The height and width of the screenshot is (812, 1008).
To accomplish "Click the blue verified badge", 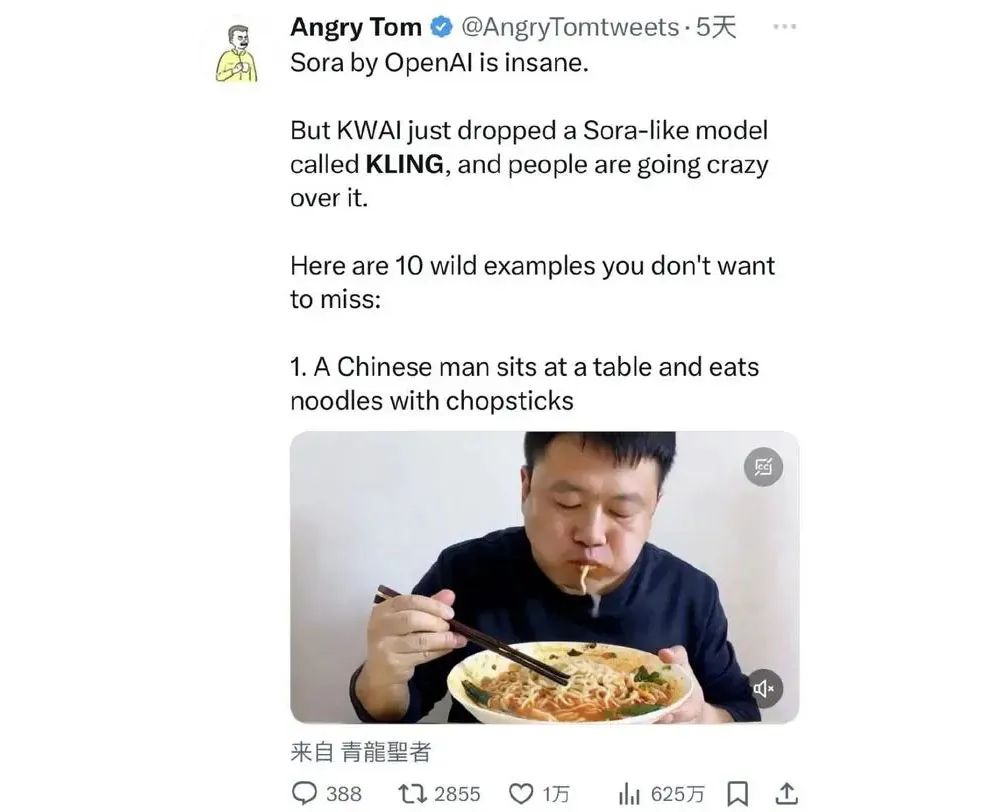I will (441, 27).
